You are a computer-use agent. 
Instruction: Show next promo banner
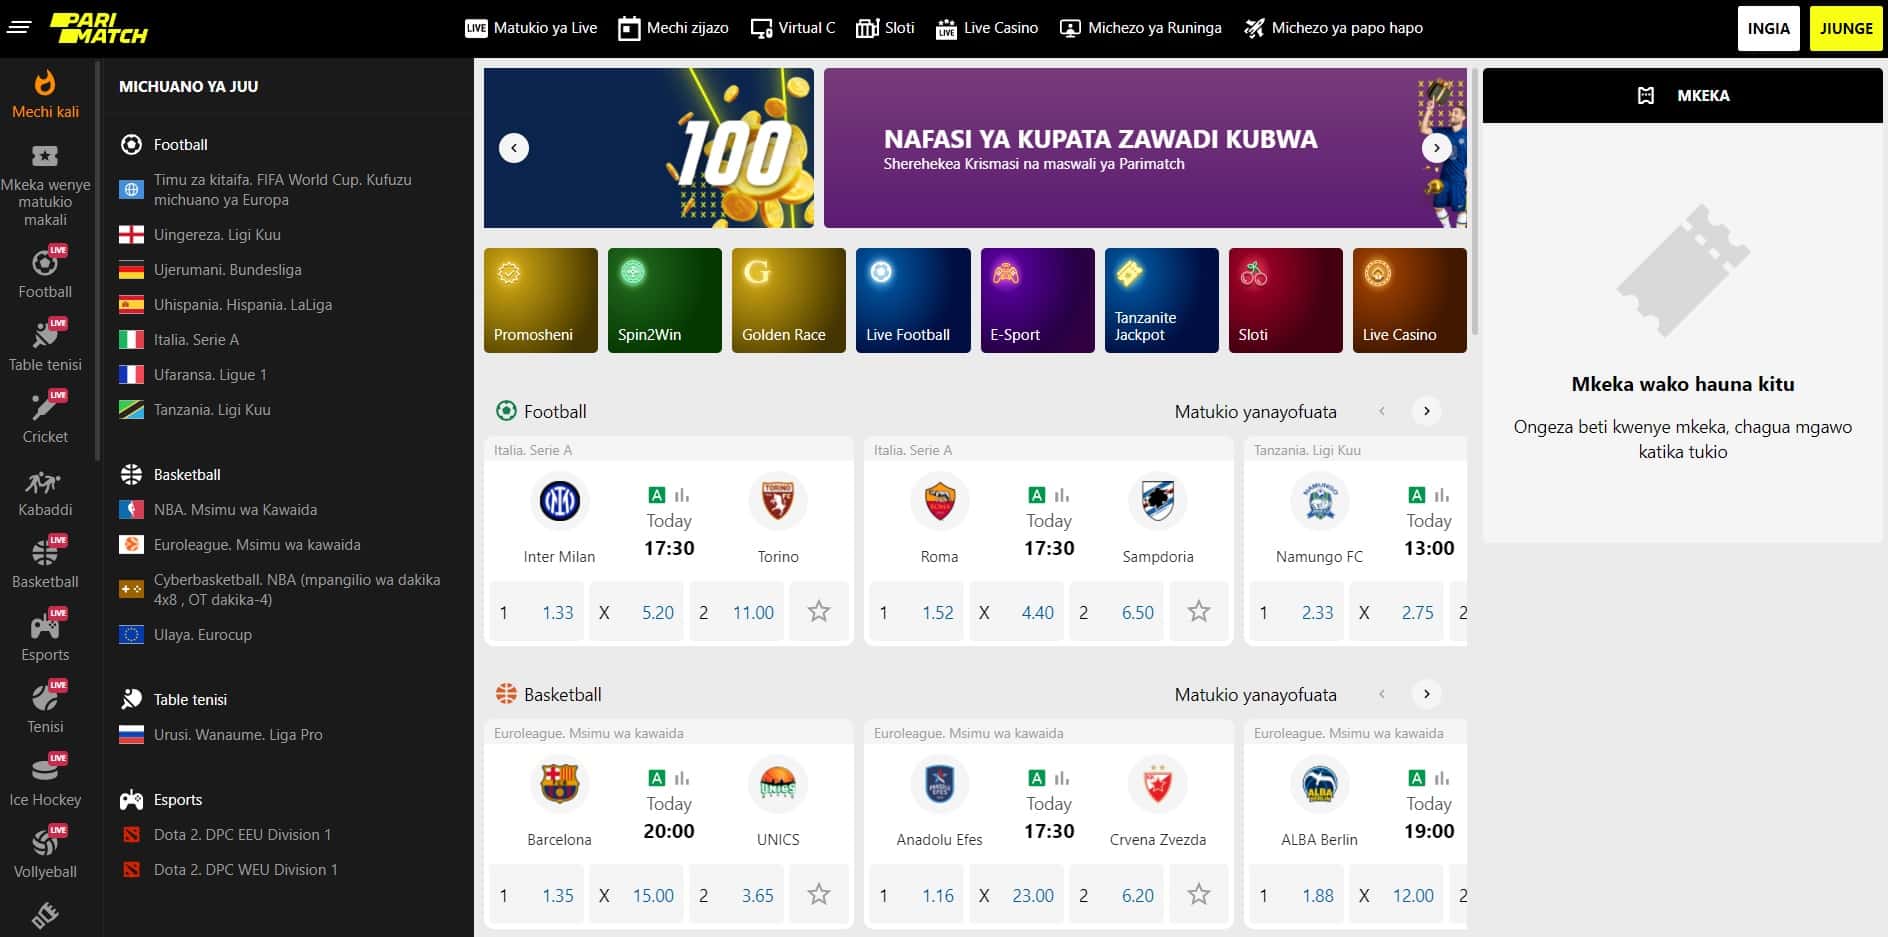click(x=1437, y=148)
